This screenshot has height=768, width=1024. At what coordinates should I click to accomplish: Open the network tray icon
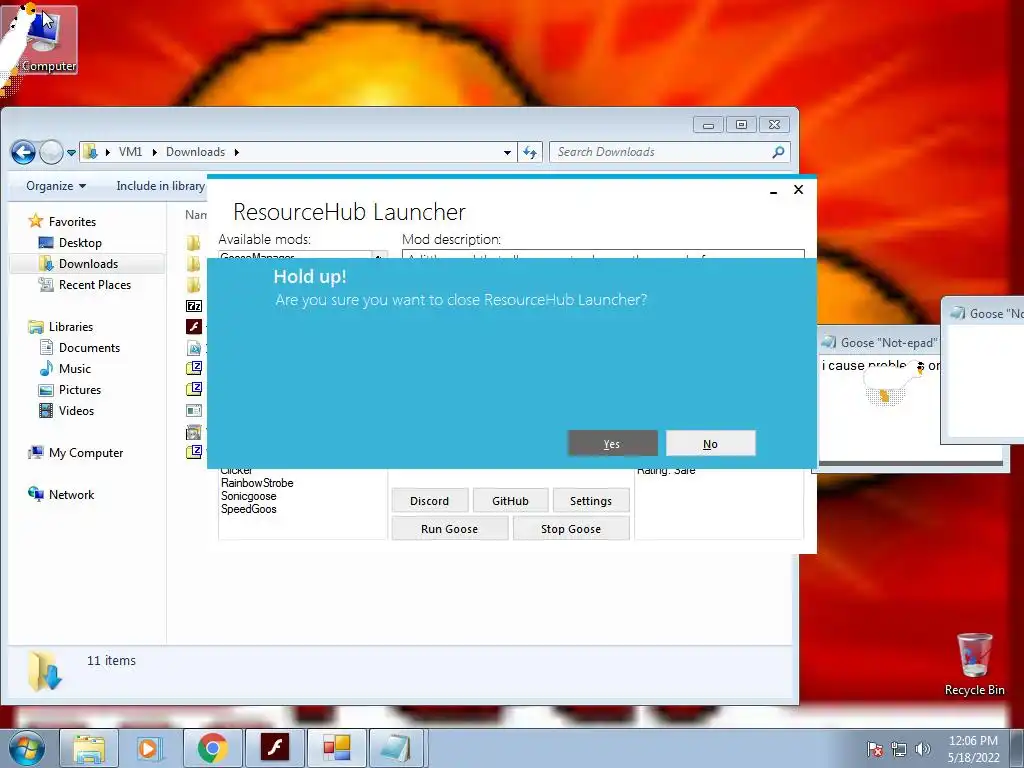pyautogui.click(x=899, y=749)
